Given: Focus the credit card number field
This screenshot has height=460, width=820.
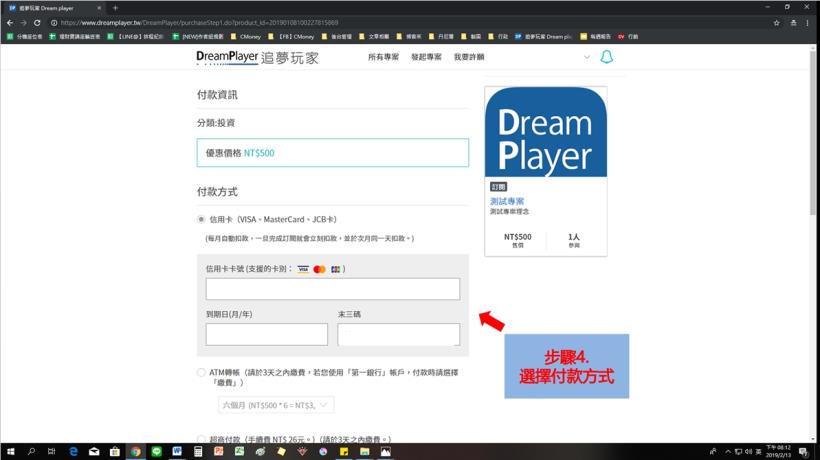Looking at the screenshot, I should coord(333,289).
